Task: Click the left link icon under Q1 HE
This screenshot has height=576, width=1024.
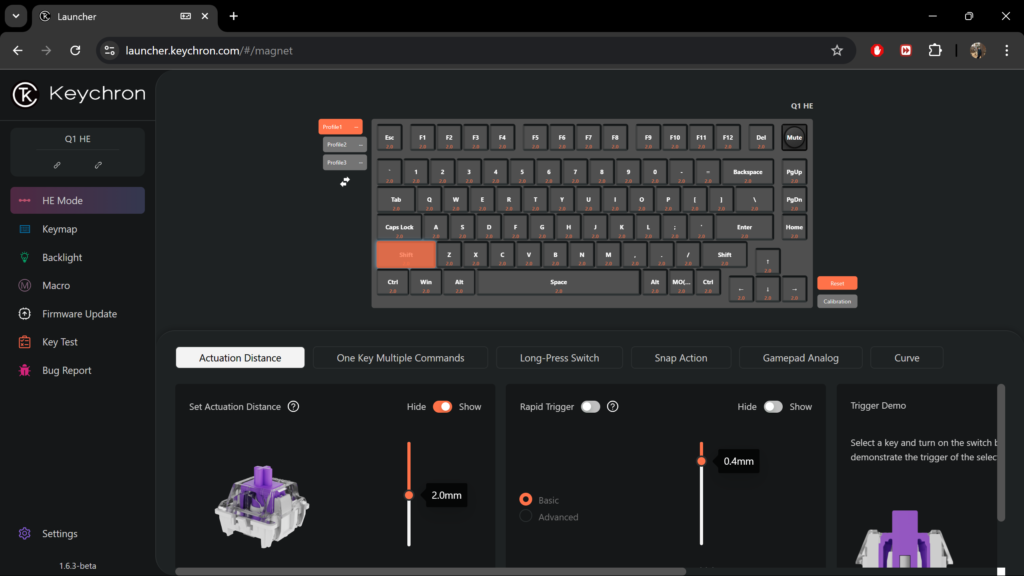Action: (57, 165)
